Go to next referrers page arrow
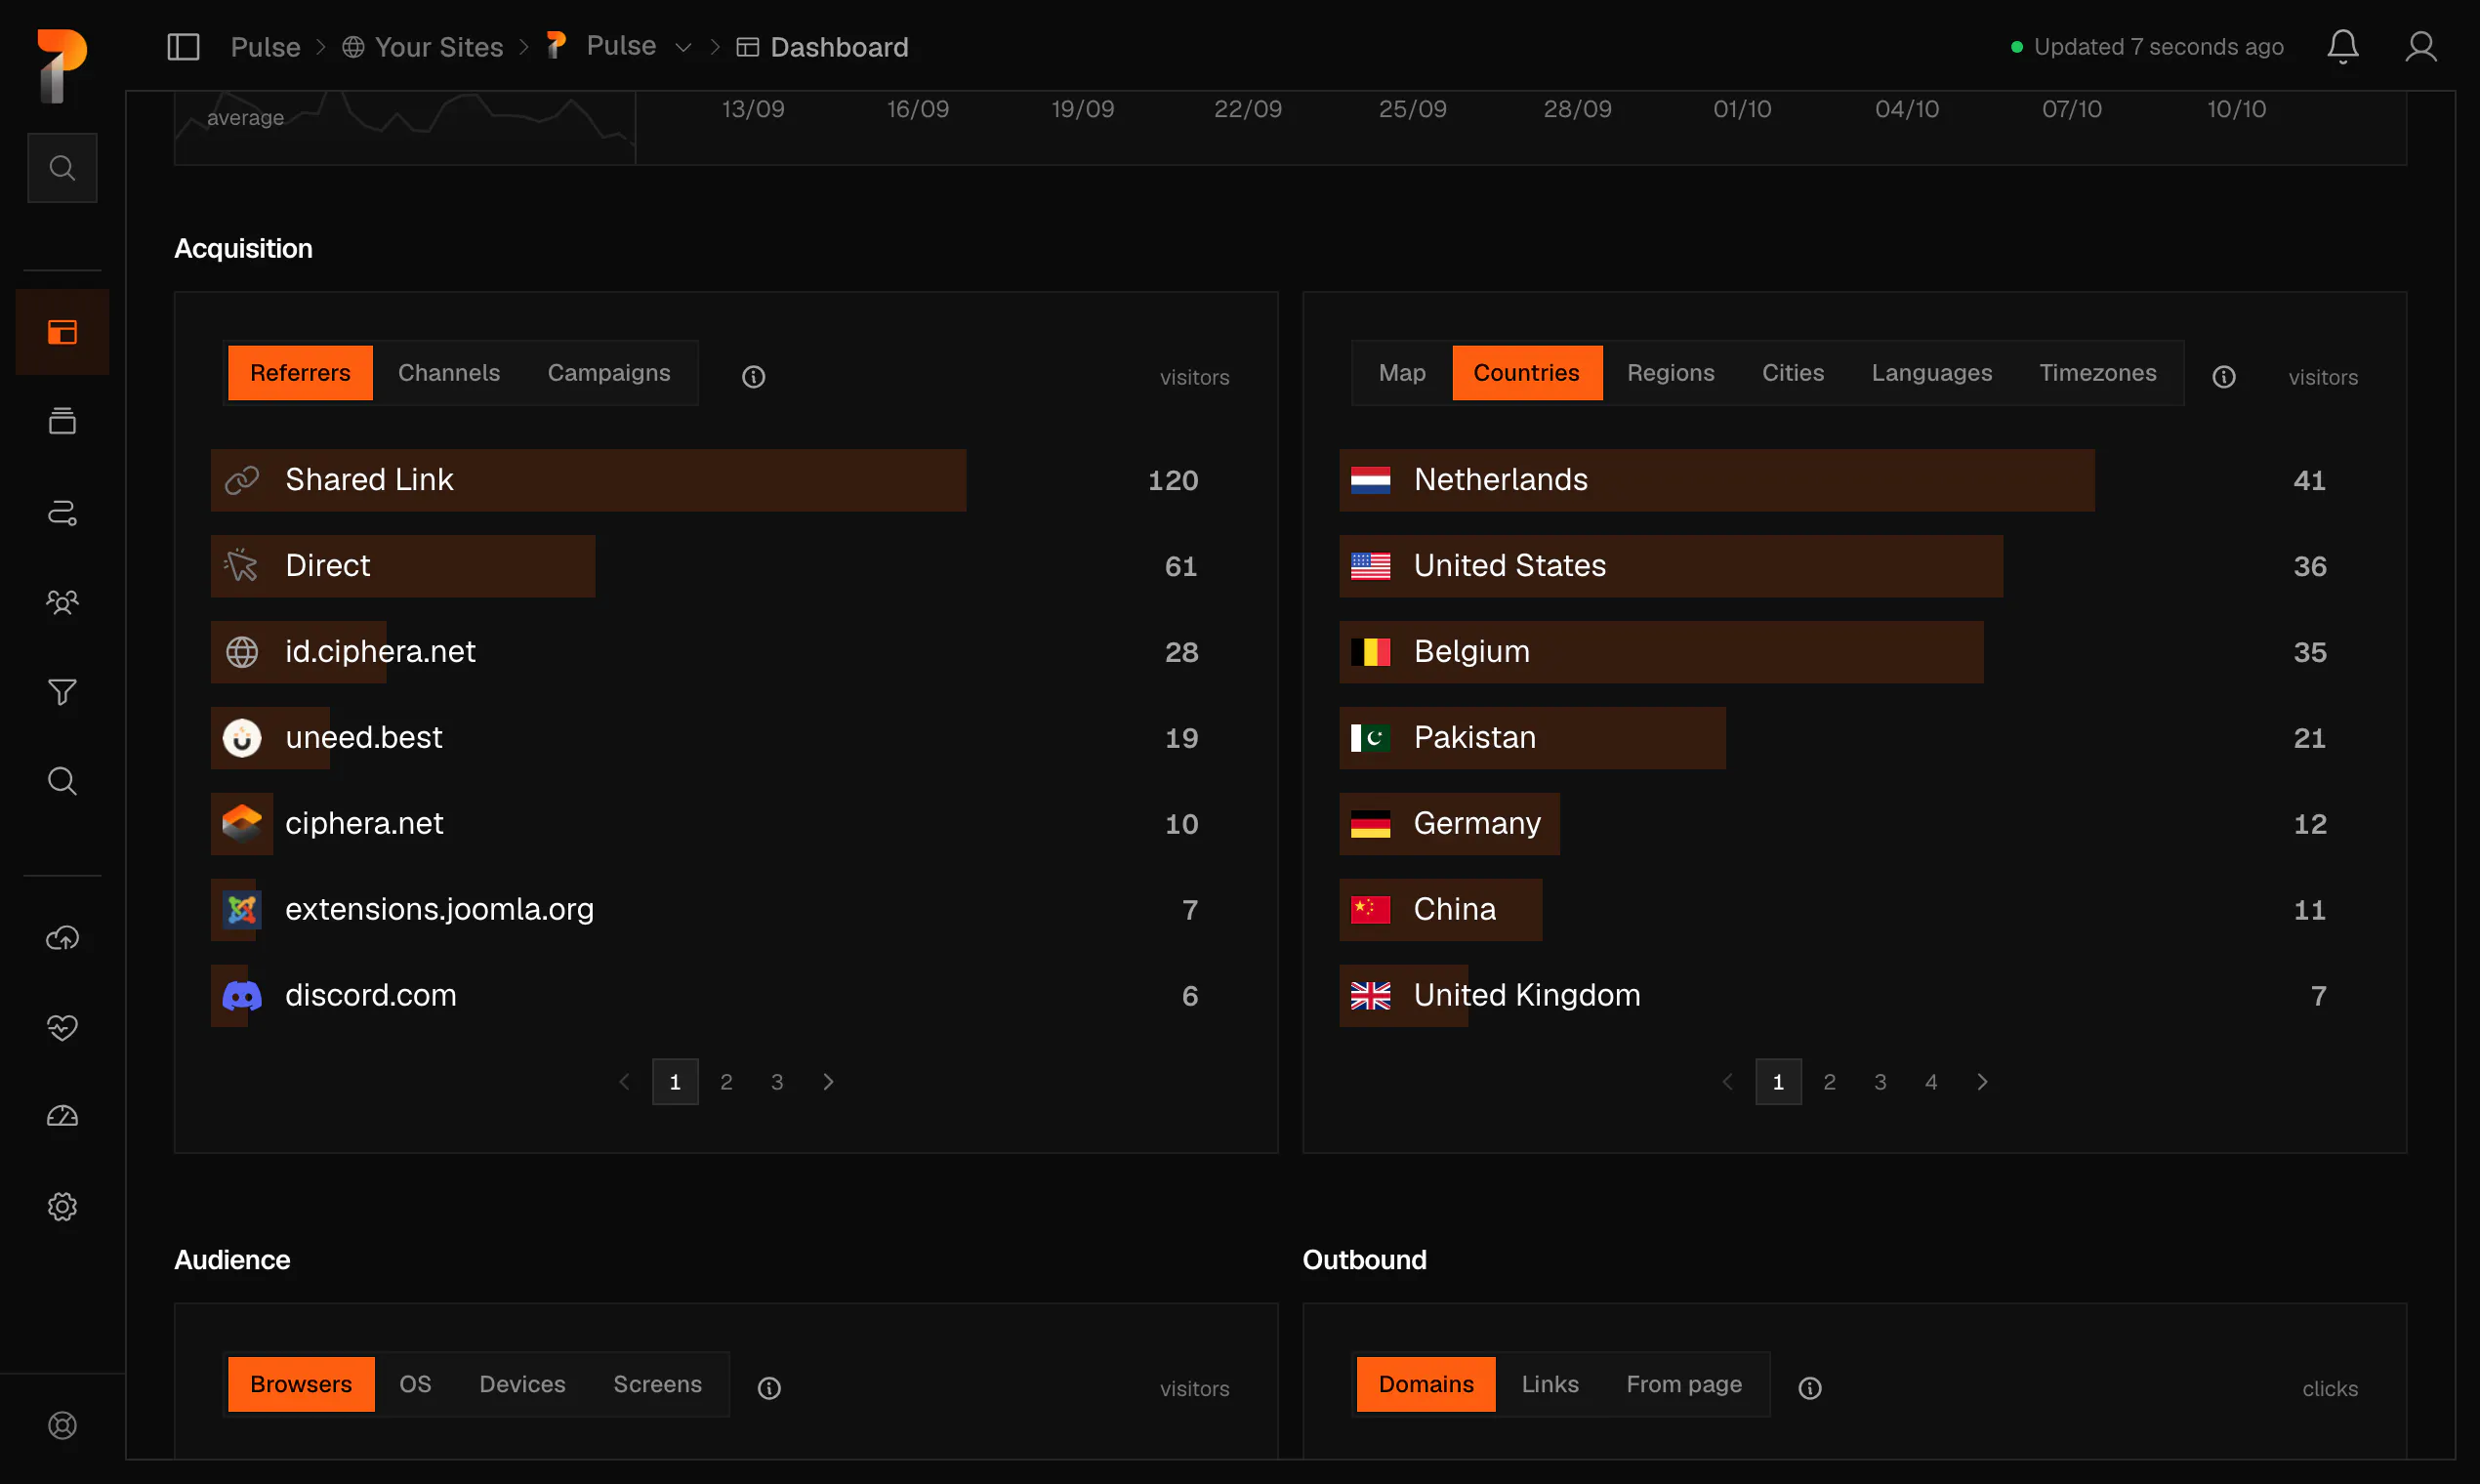This screenshot has width=2480, height=1484. 828,1082
